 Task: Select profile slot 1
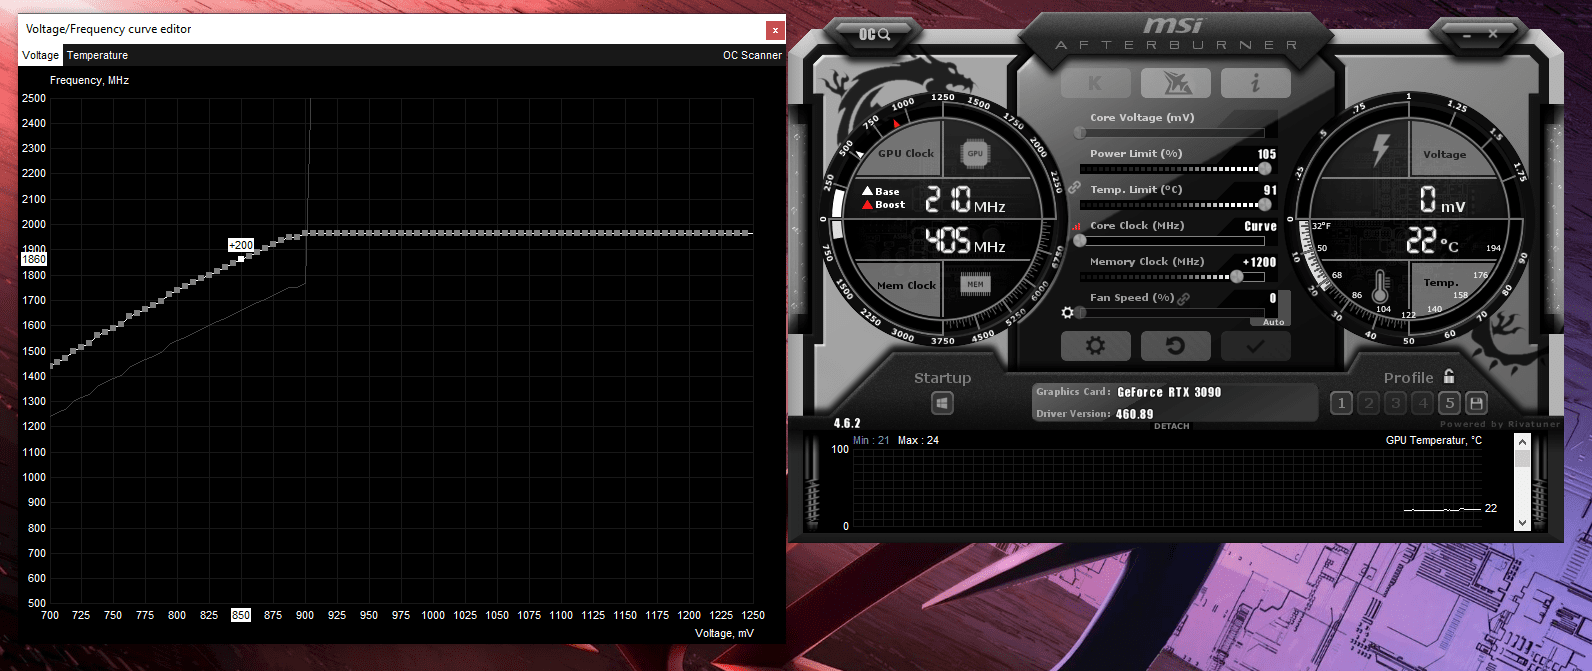(1342, 403)
